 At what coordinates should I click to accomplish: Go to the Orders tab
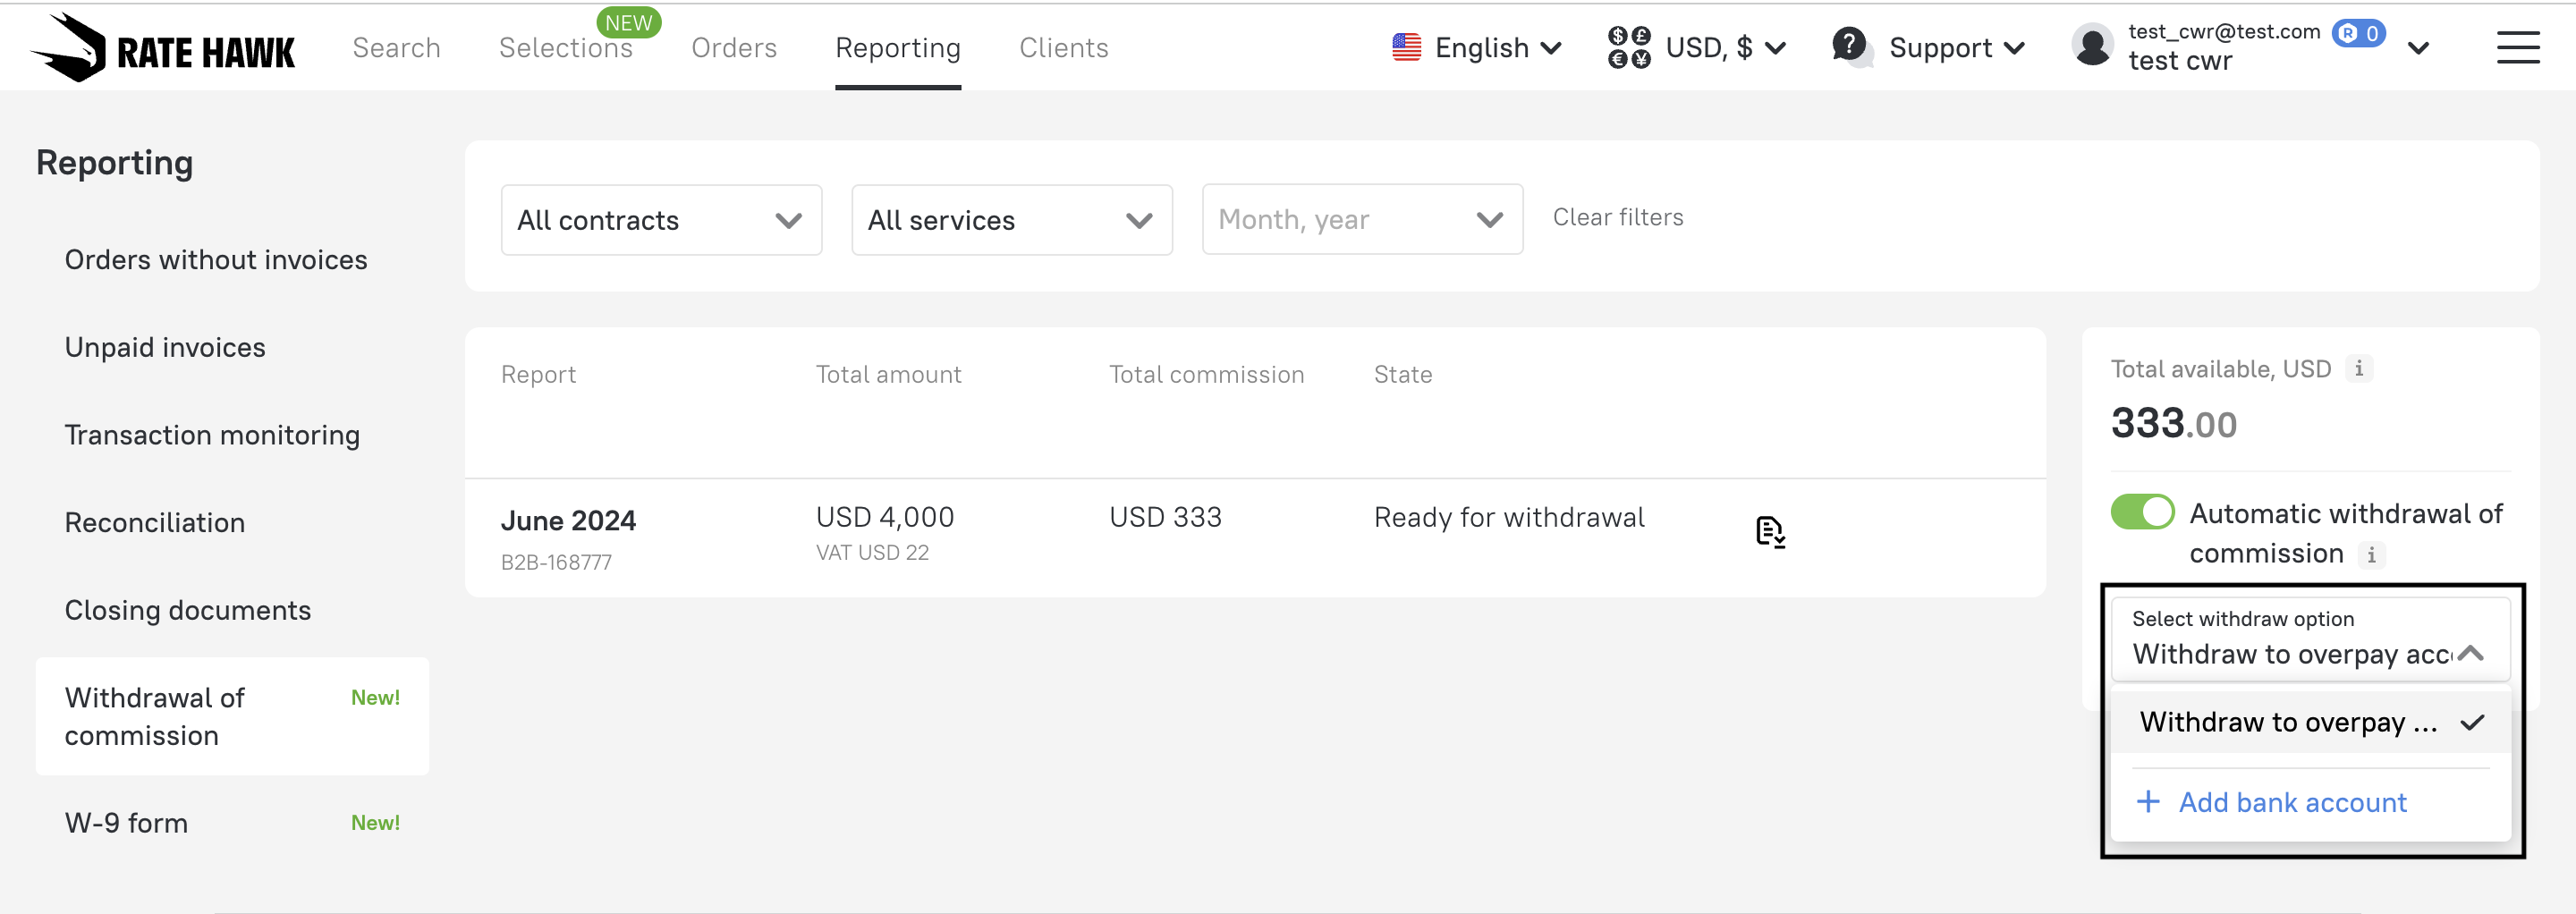click(733, 48)
